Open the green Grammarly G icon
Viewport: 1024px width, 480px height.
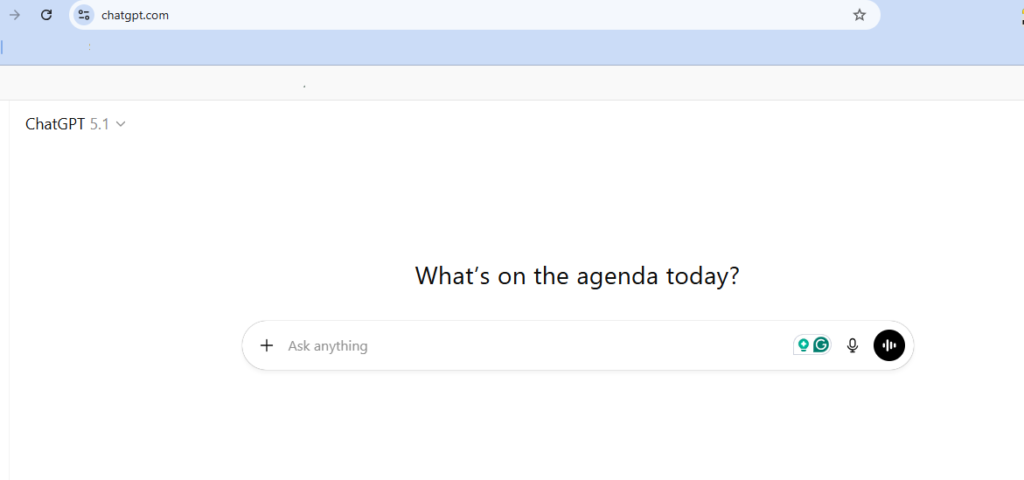821,346
